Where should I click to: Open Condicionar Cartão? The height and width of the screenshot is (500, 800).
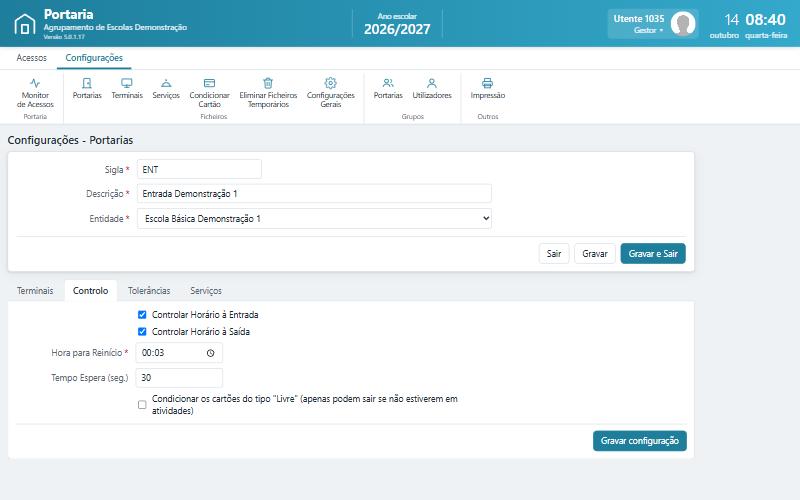(x=209, y=93)
